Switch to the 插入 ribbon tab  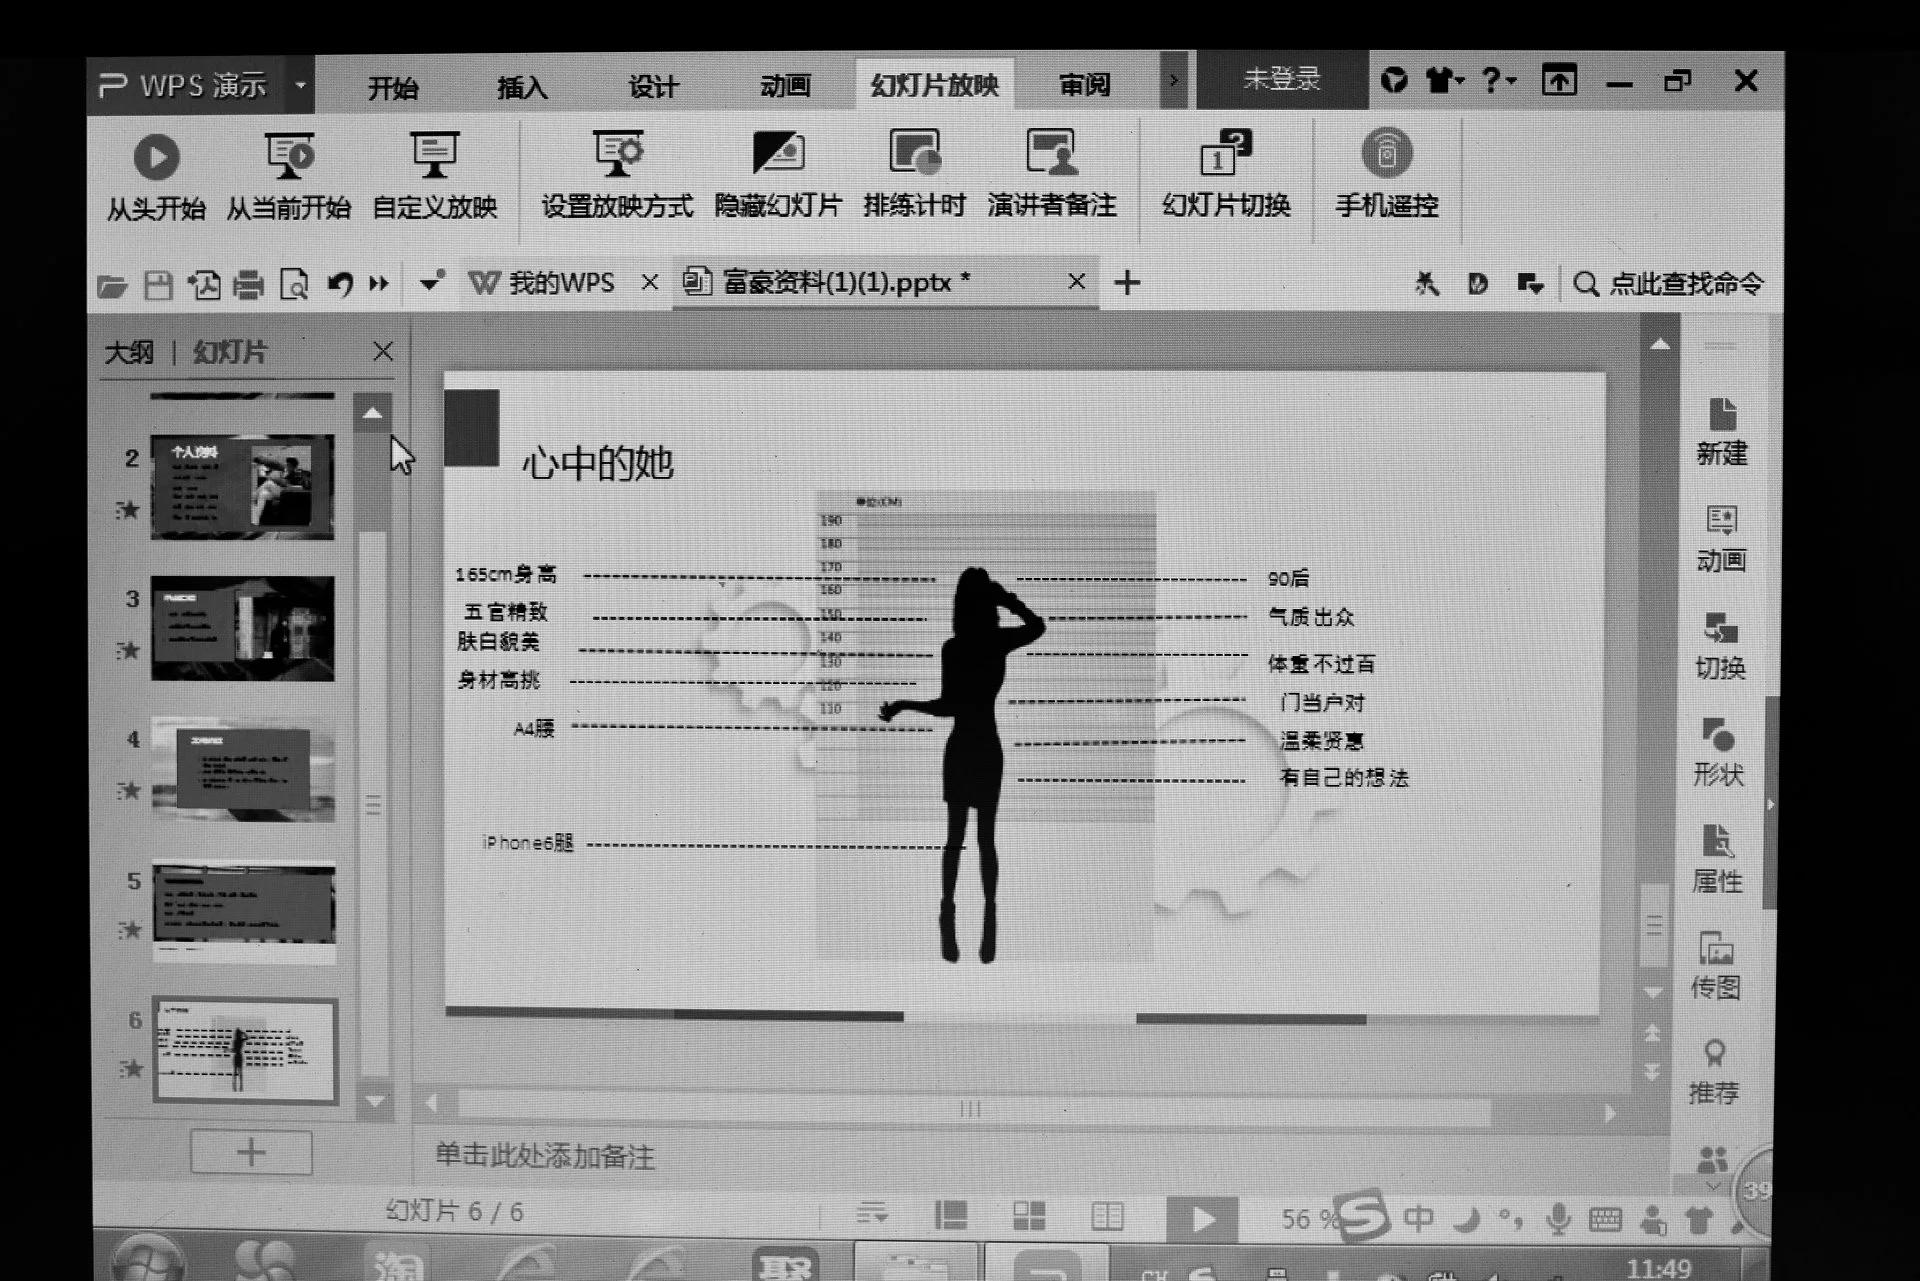click(522, 88)
